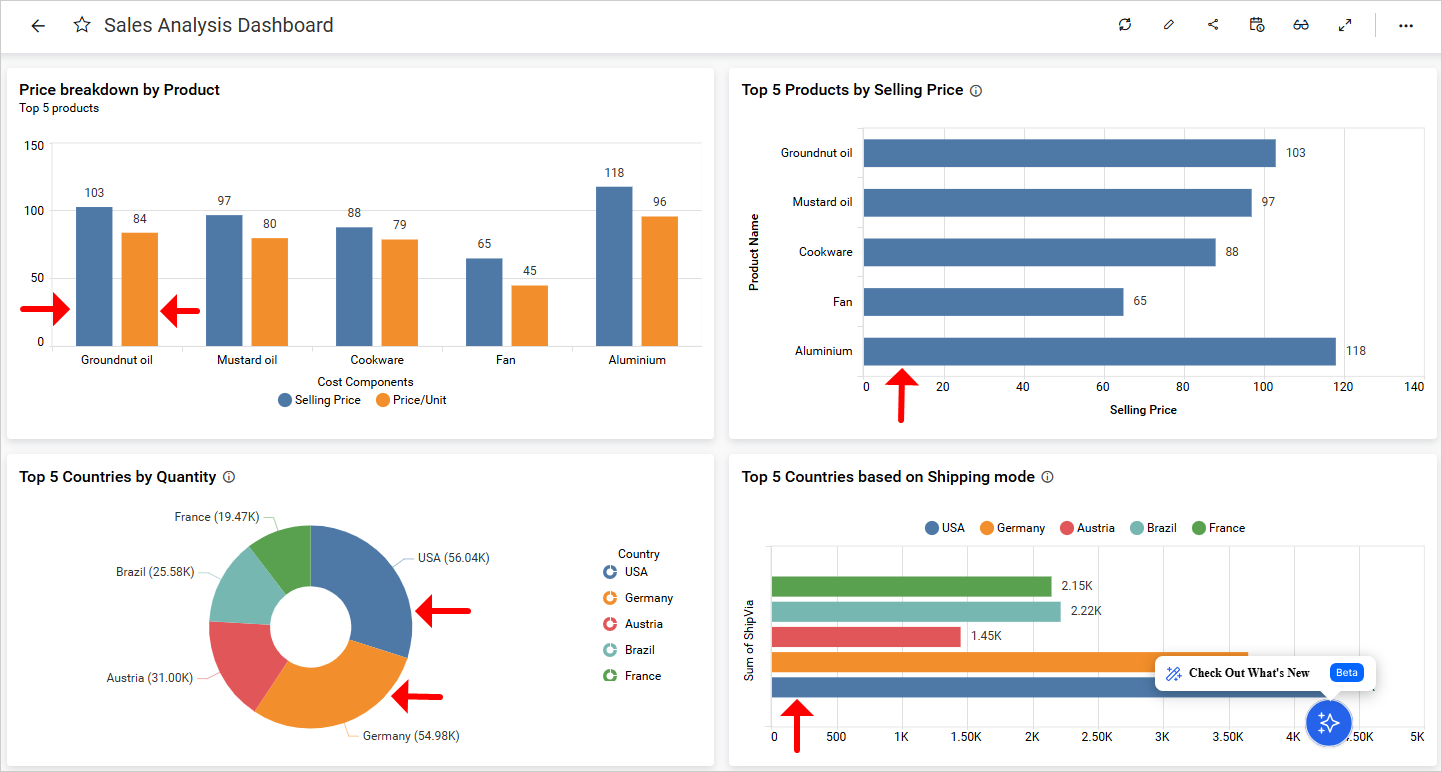The height and width of the screenshot is (772, 1442).
Task: Refresh the Sales Analysis Dashboard
Action: pos(1125,25)
